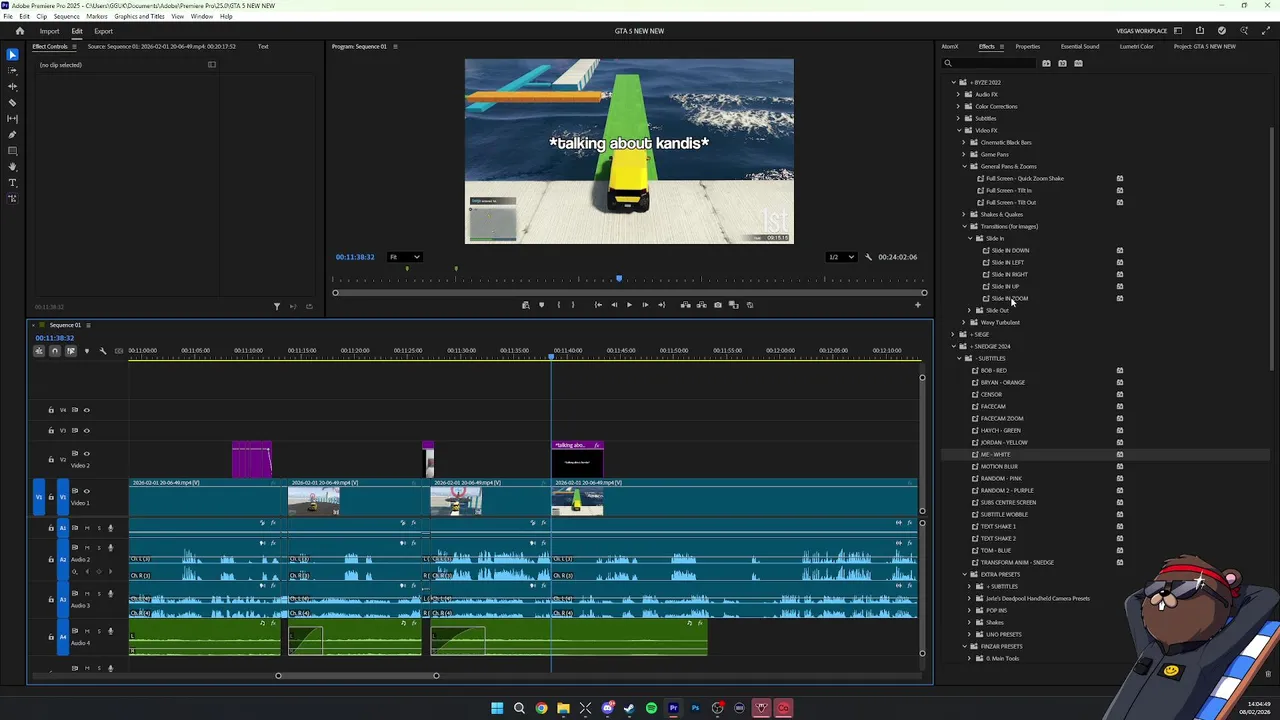Select the Type tool
Viewport: 1280px width, 720px height.
pos(12,183)
